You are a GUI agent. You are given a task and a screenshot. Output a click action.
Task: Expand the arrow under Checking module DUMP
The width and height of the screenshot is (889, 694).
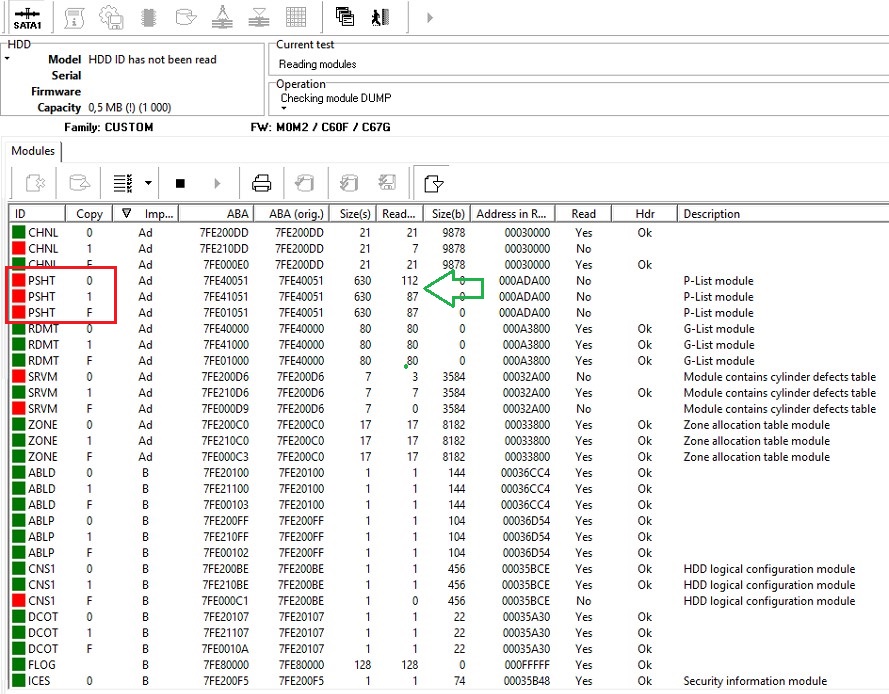pos(283,108)
